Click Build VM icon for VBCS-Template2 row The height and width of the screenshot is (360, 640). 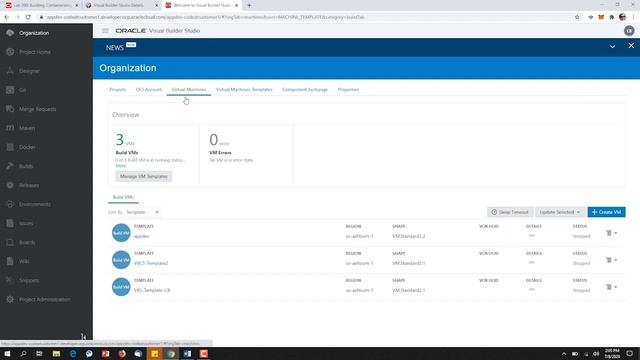click(121, 260)
